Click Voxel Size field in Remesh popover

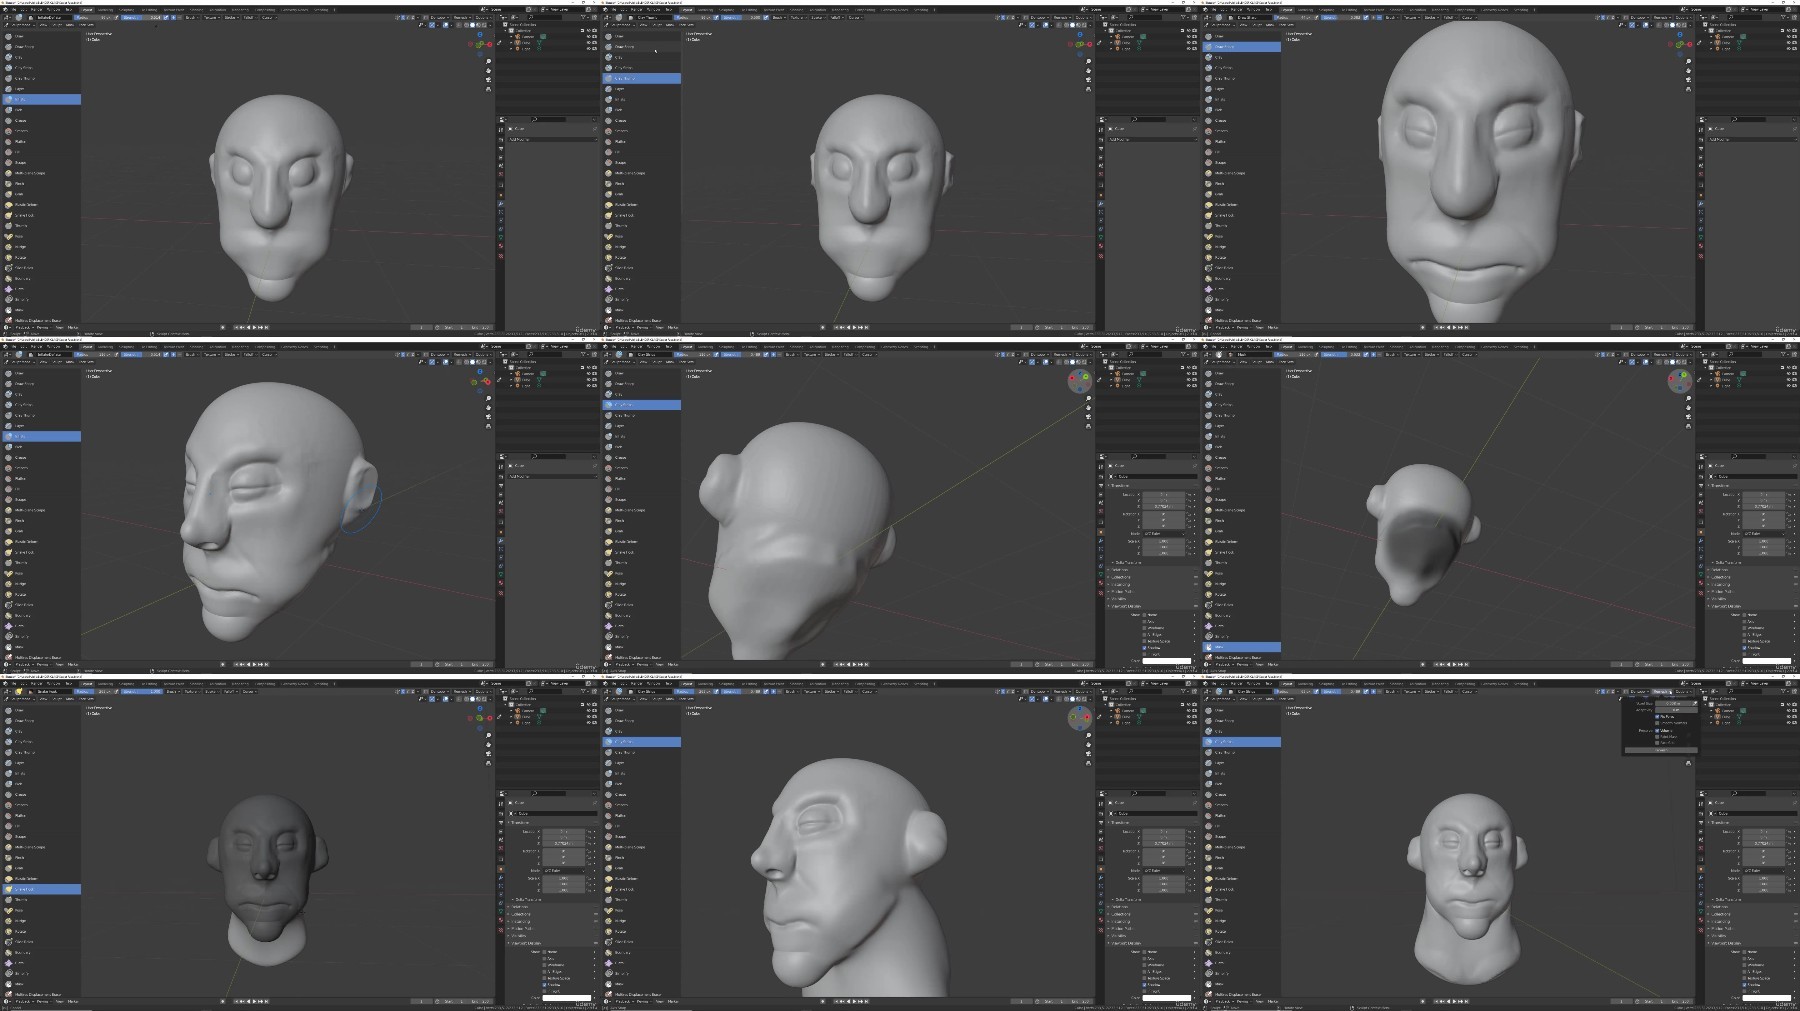[x=1673, y=703]
